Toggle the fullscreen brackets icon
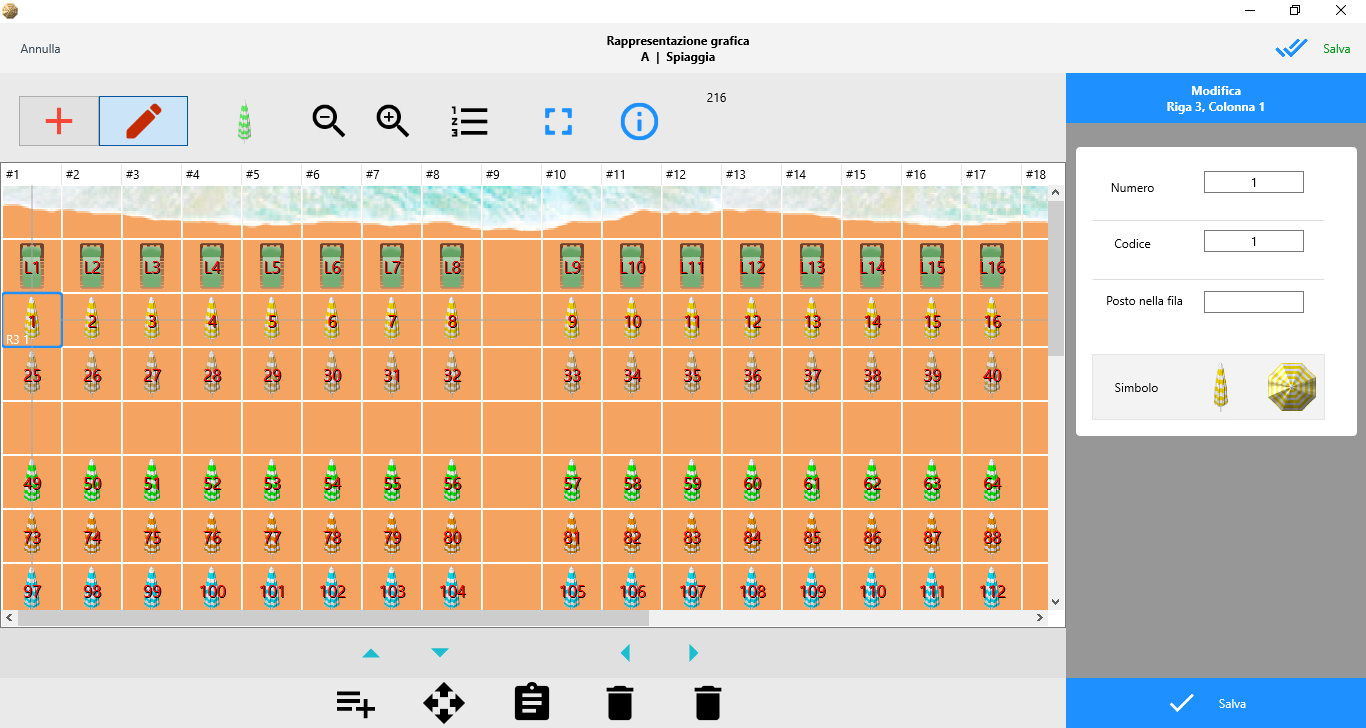Screen dimensions: 1366x728 558,121
